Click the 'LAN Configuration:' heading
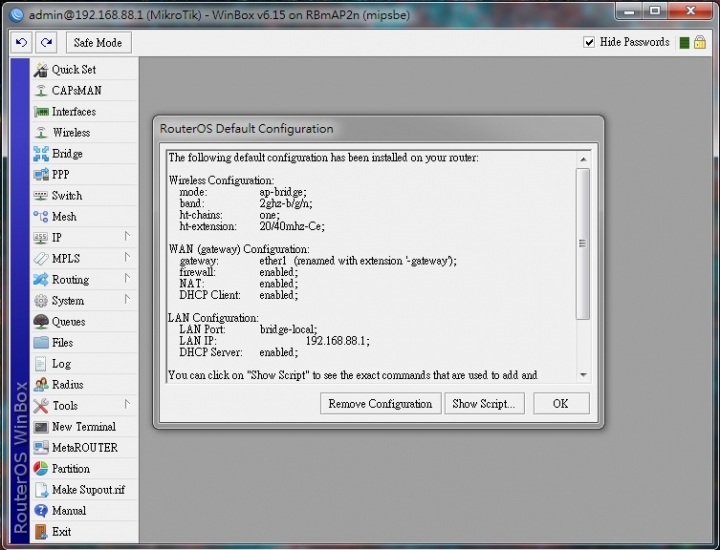The height and width of the screenshot is (550, 720). pyautogui.click(x=213, y=318)
